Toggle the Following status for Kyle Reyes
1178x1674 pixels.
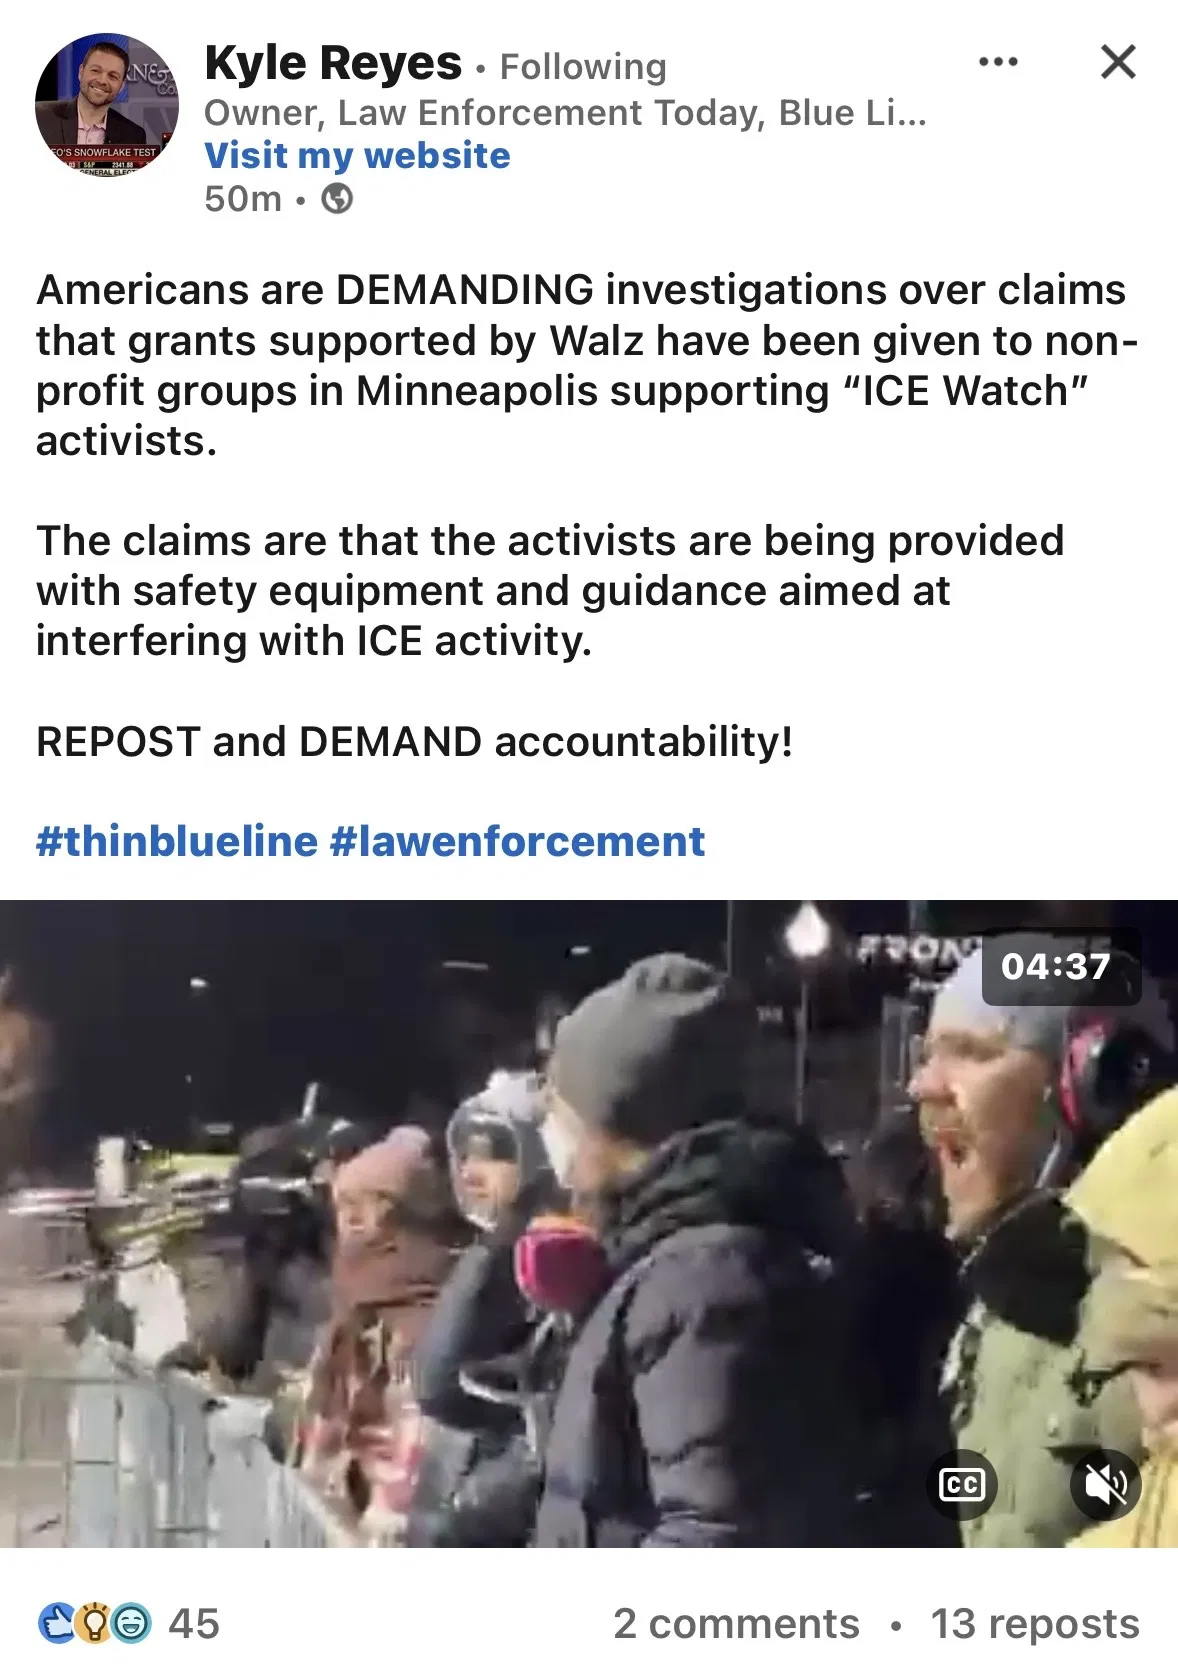583,67
